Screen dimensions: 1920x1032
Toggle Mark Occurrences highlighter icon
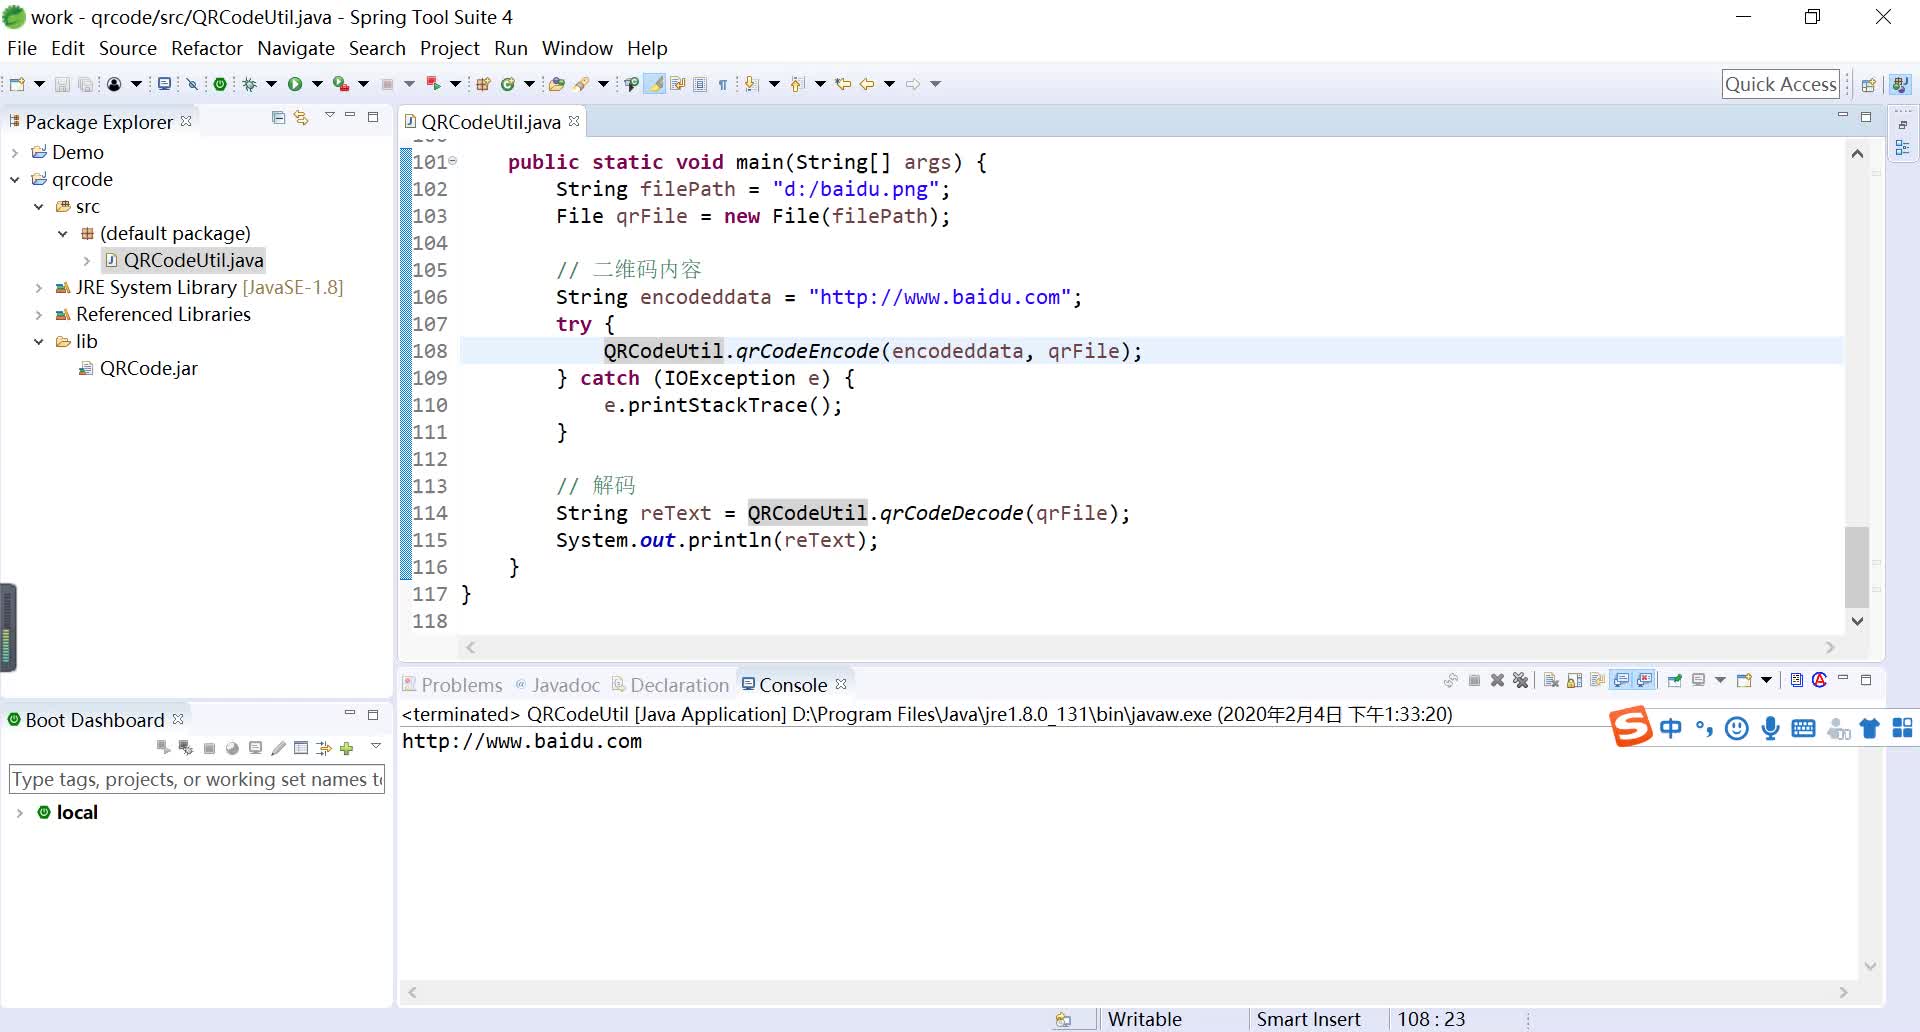point(655,84)
